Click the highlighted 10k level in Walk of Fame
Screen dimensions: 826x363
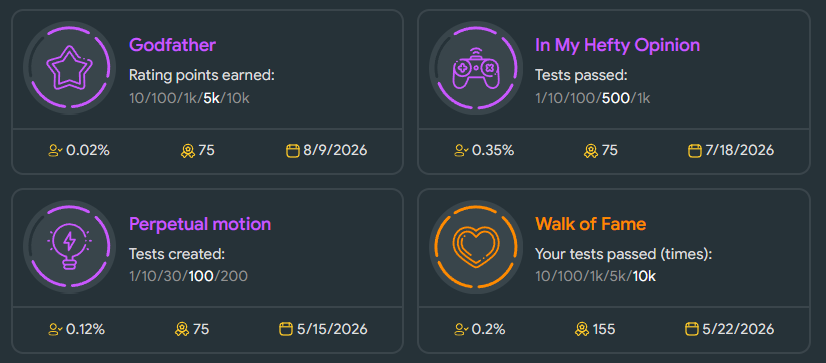(644, 277)
